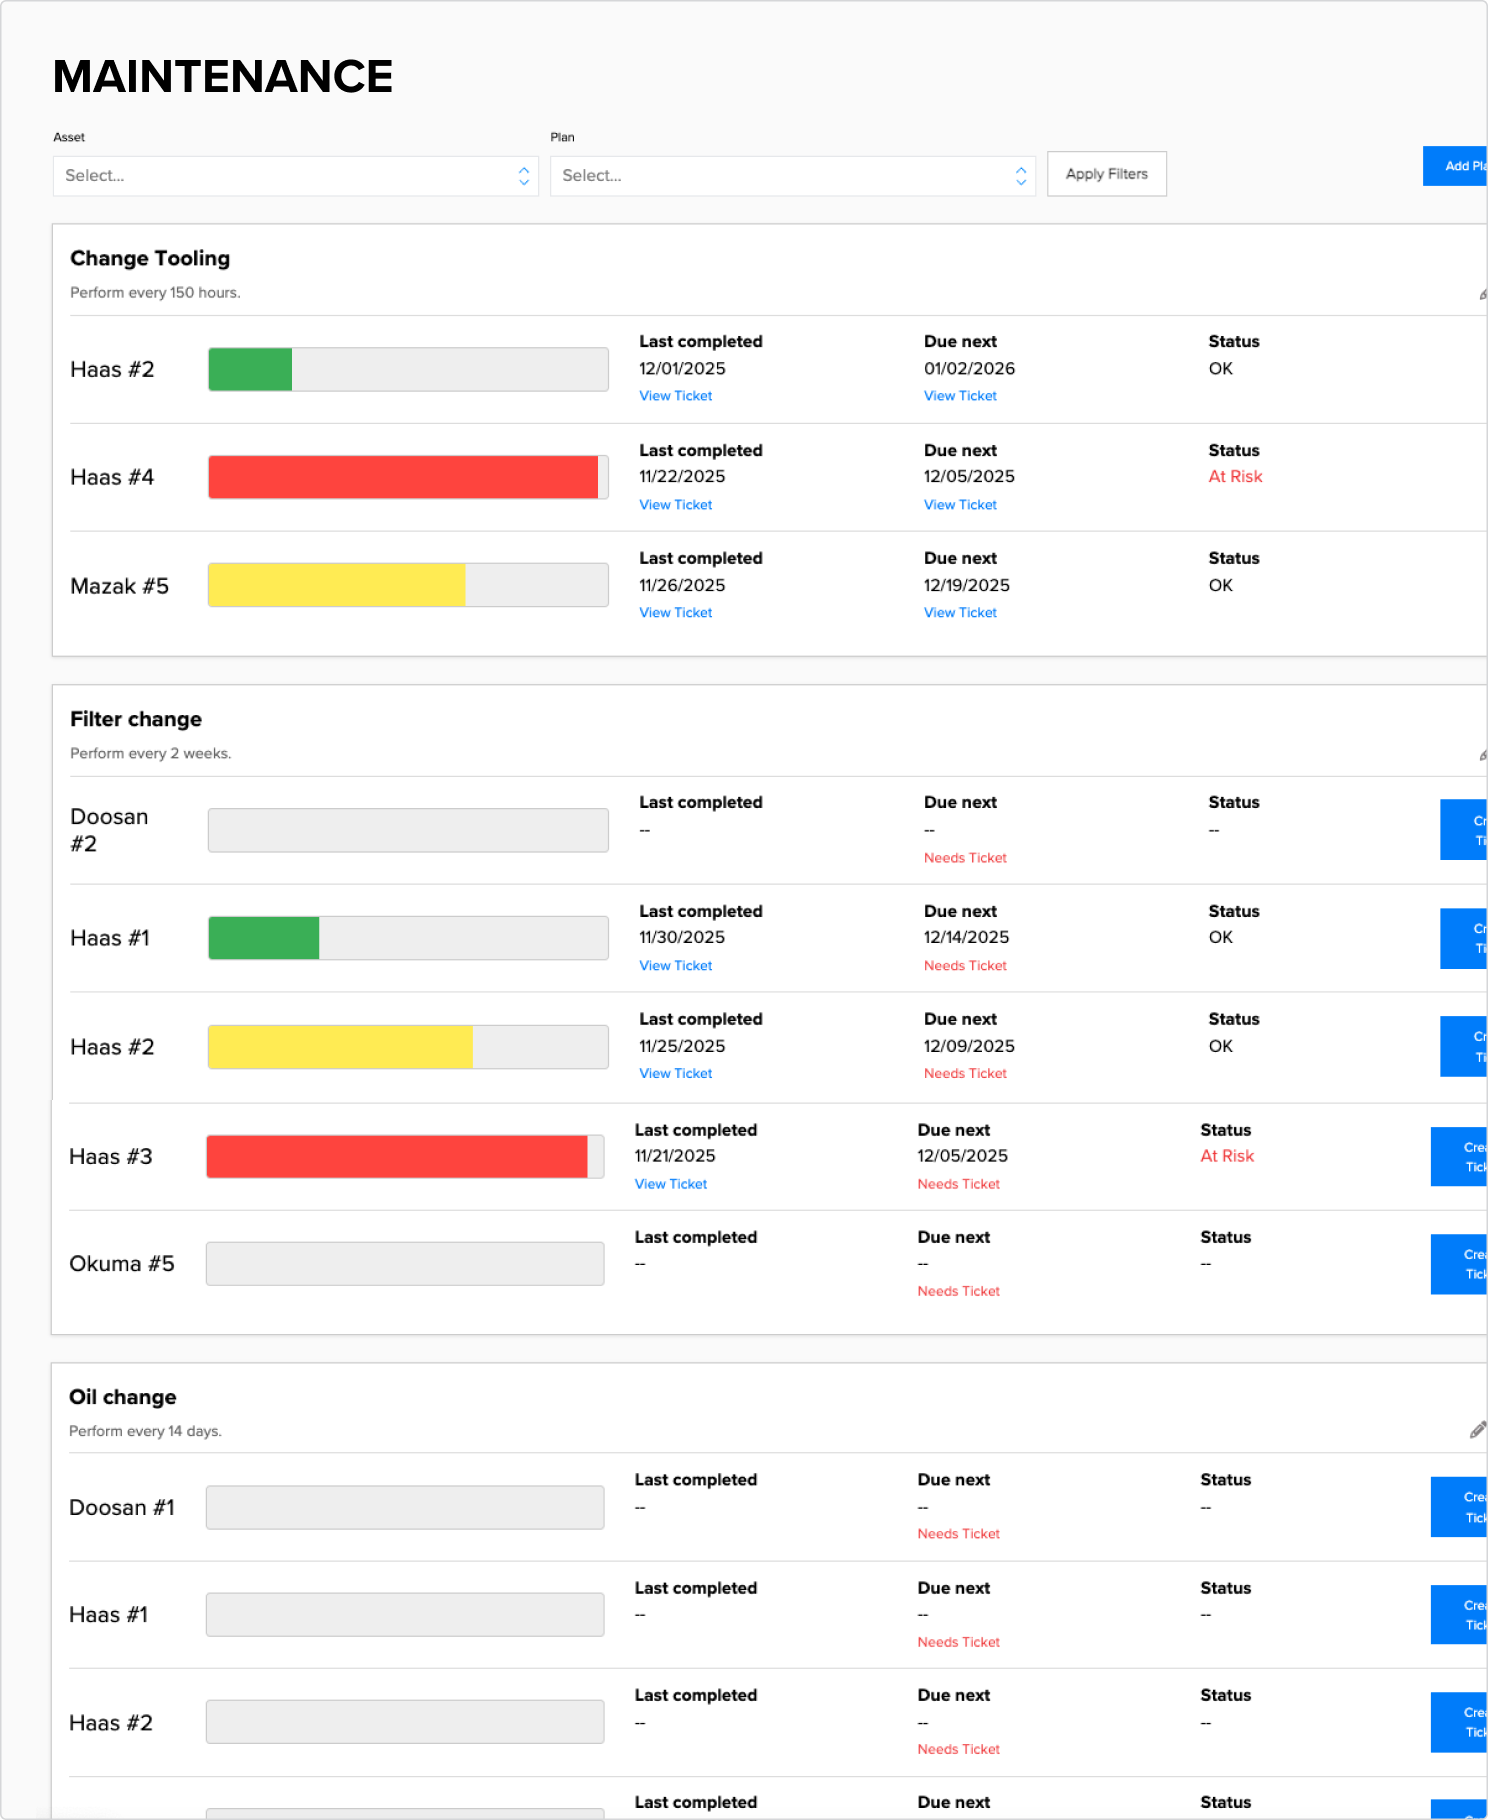
Task: Click the Okuma #5 asset name
Action: click(x=122, y=1264)
